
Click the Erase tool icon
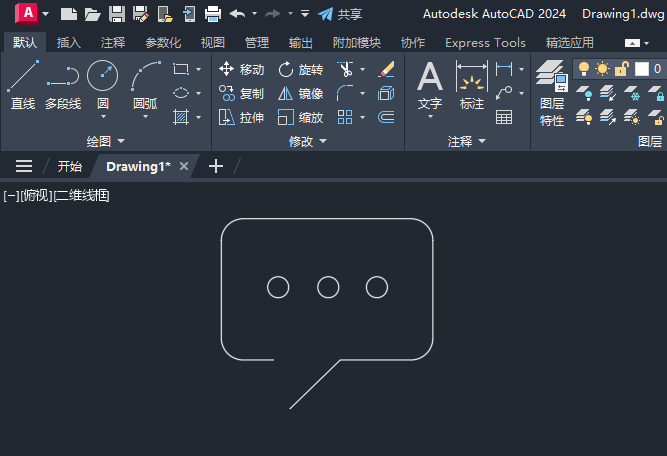386,69
